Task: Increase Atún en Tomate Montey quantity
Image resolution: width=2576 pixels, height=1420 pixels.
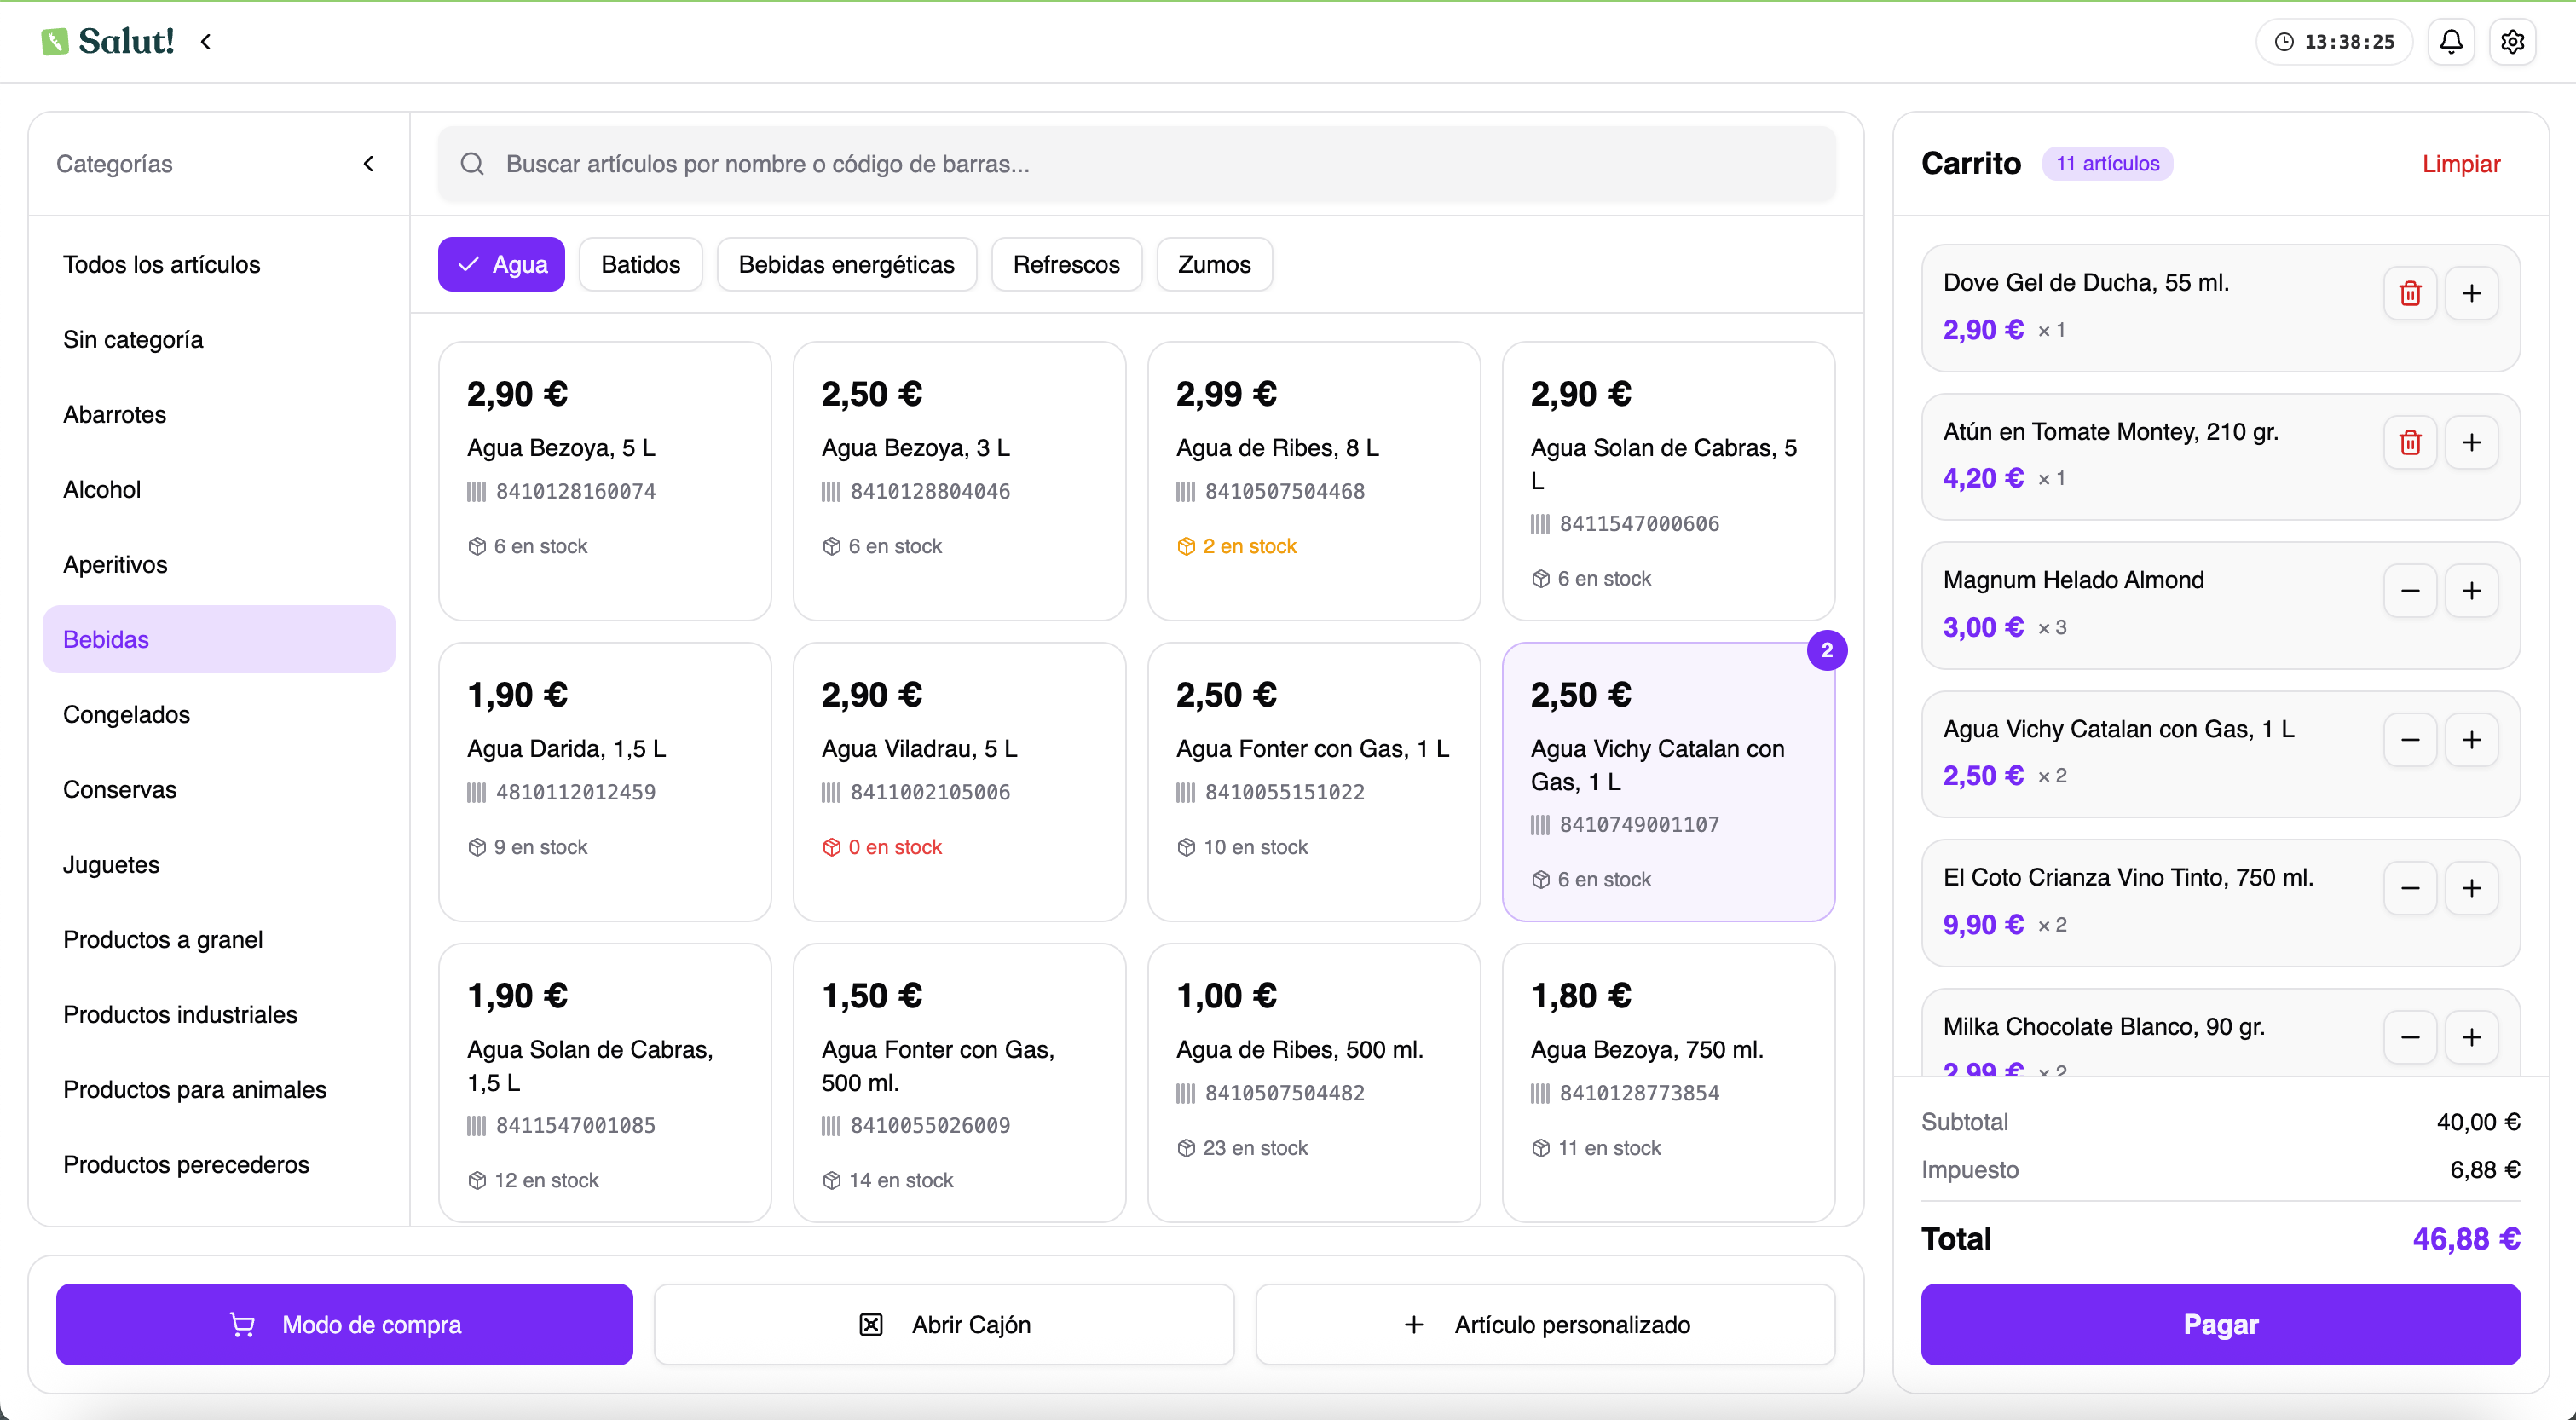Action: click(2471, 442)
